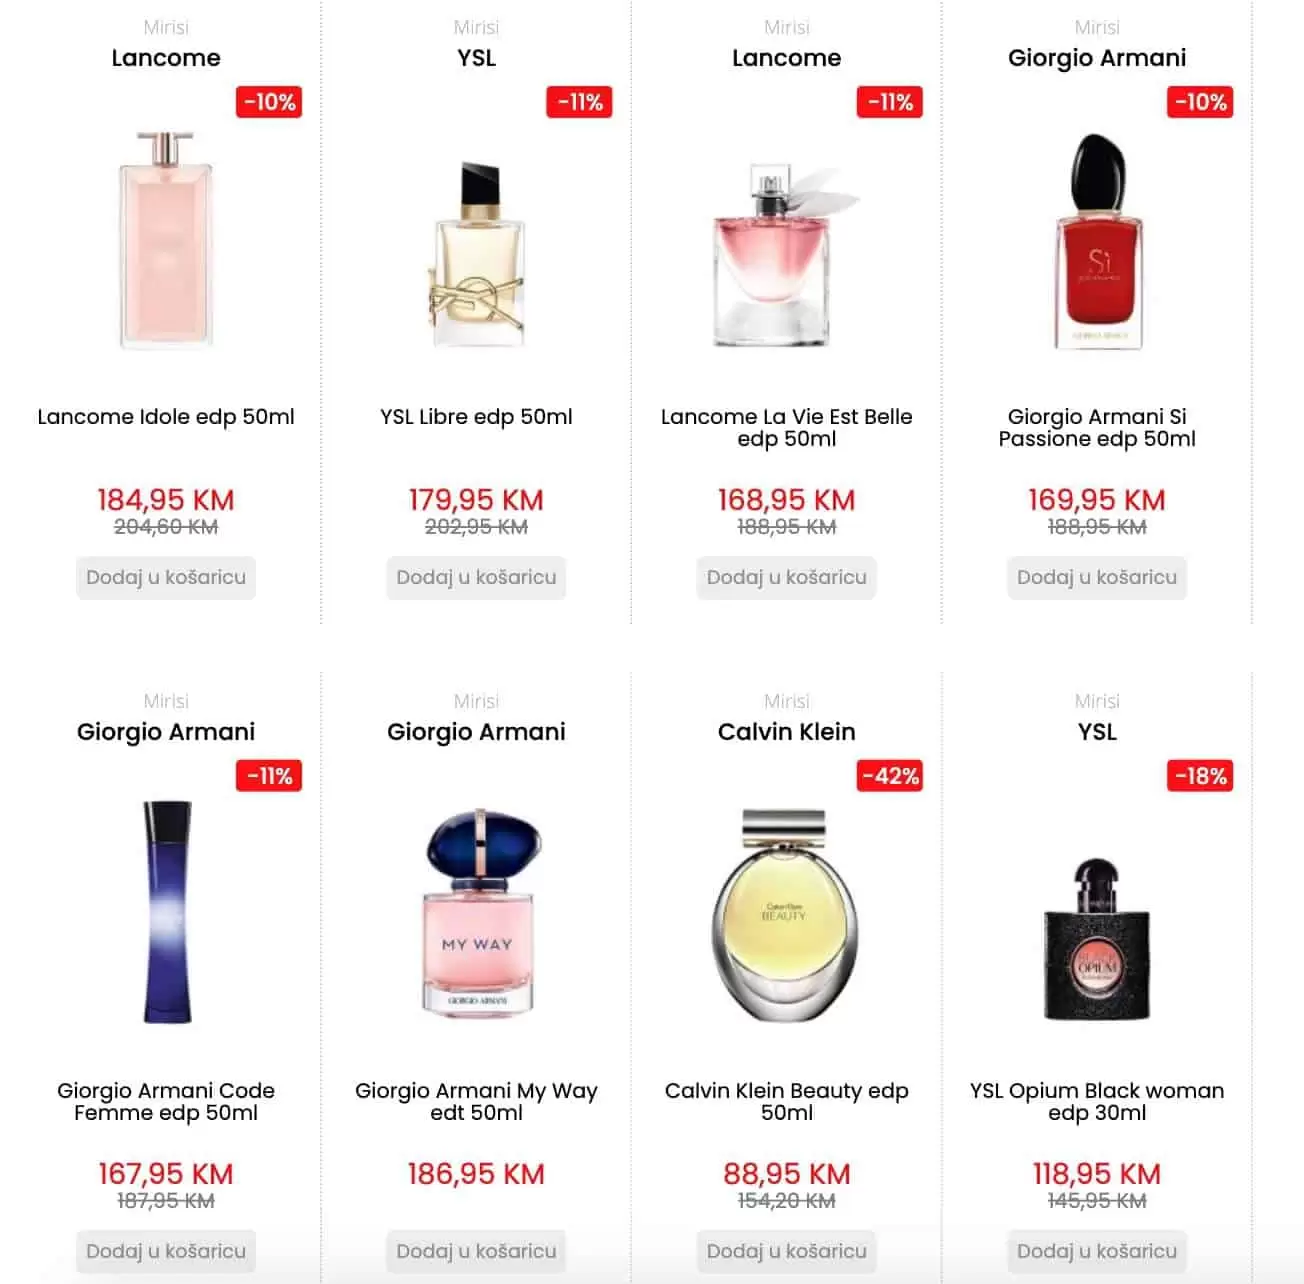The height and width of the screenshot is (1284, 1304).
Task: Add Calvin Klein Beauty to cart
Action: 786,1252
